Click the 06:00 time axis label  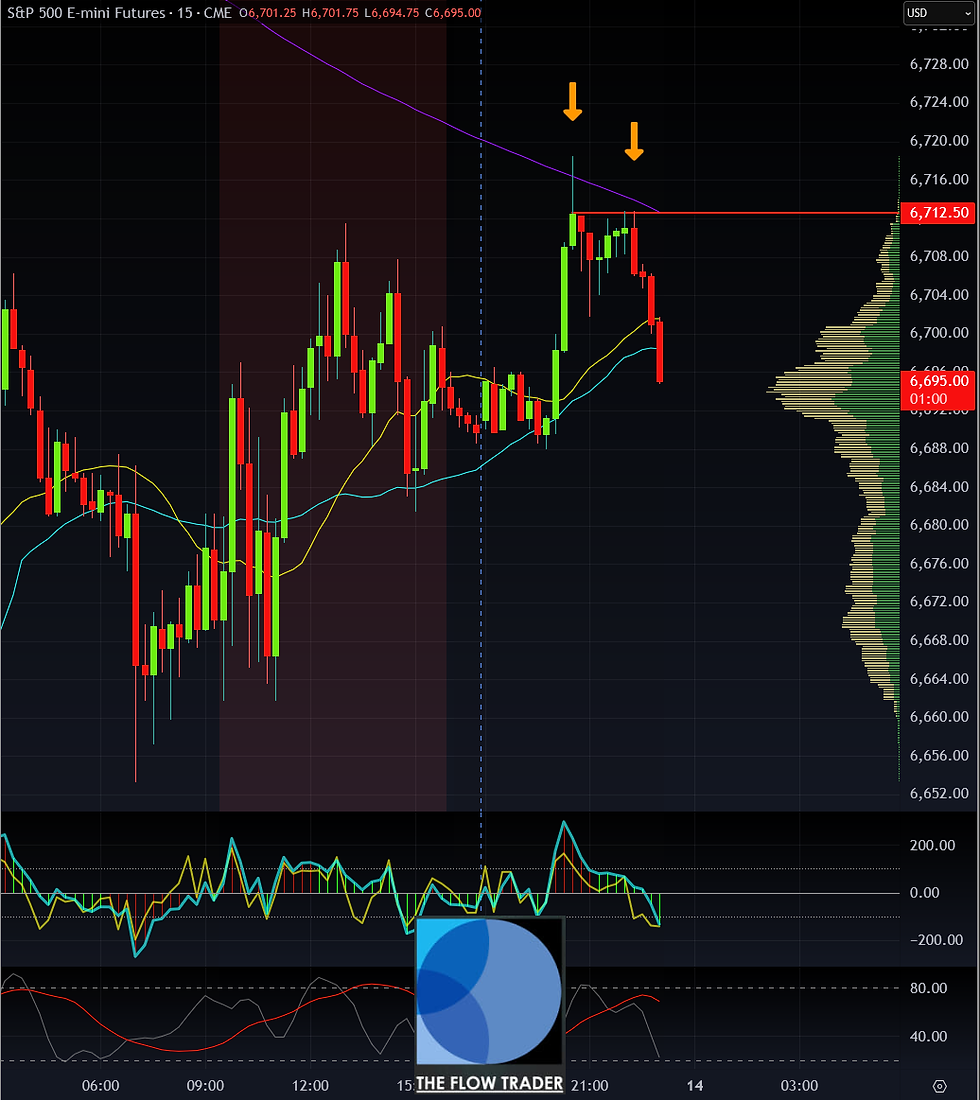pos(100,1085)
